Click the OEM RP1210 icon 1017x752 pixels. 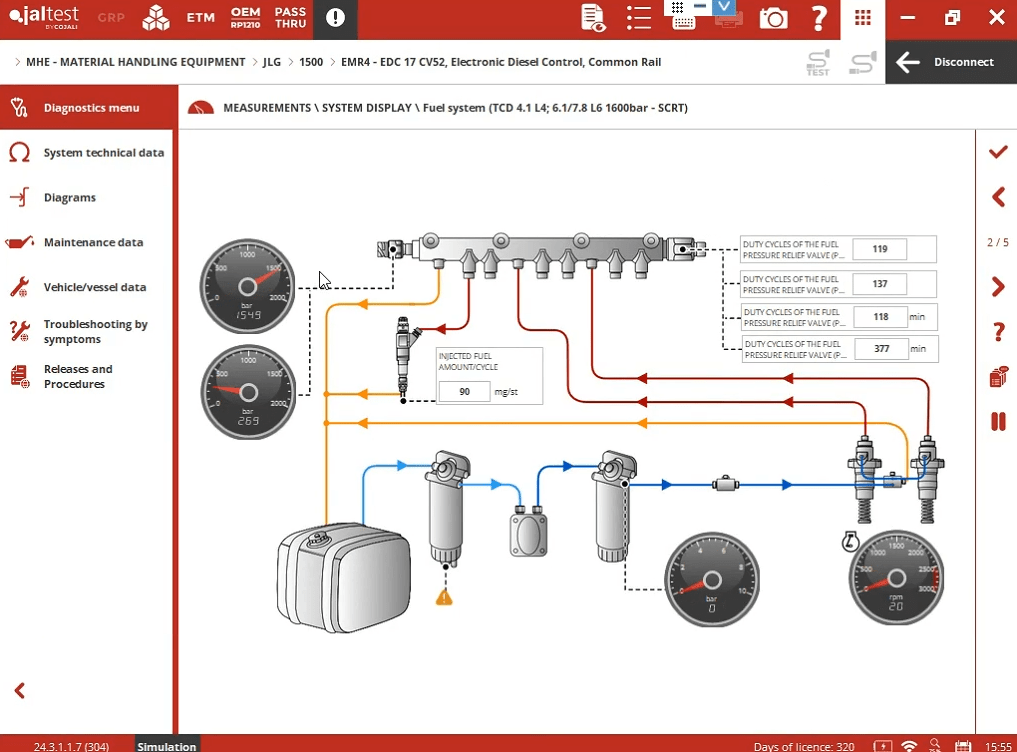245,18
